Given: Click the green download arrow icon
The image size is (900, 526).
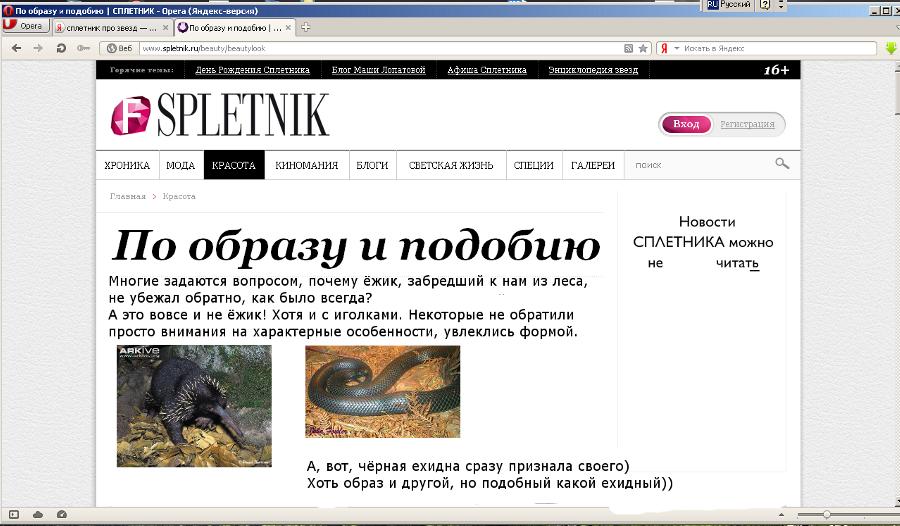Looking at the screenshot, I should [890, 48].
